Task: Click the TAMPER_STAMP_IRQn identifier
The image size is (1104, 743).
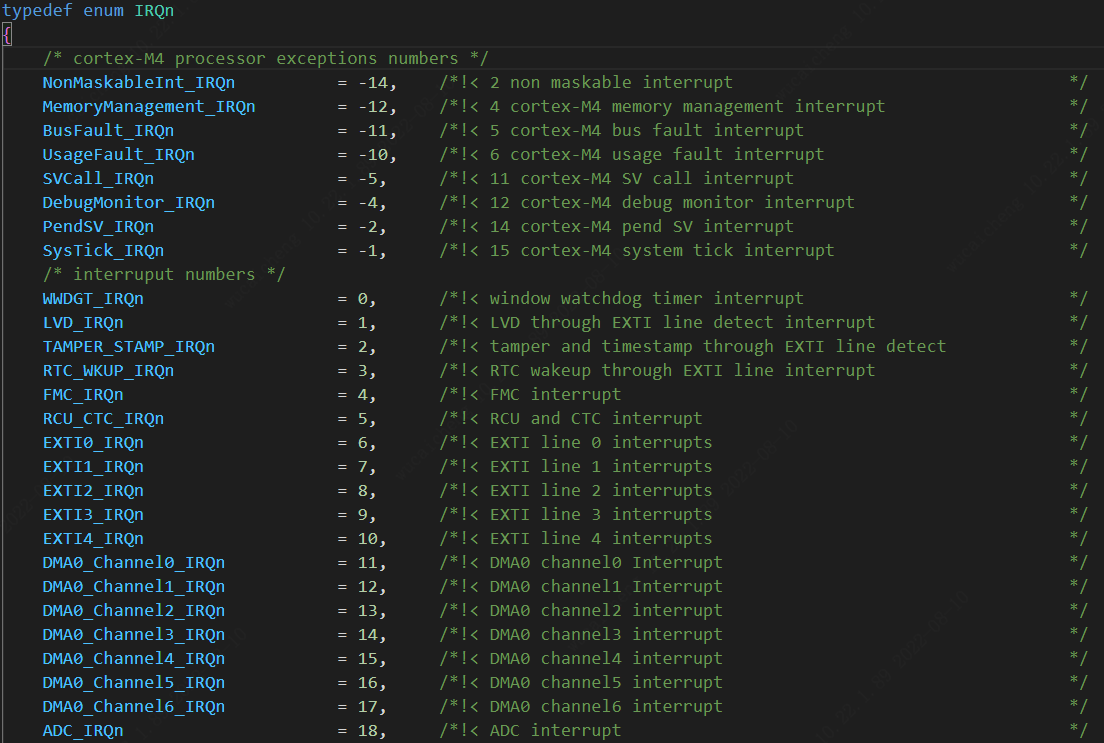Action: click(x=128, y=346)
